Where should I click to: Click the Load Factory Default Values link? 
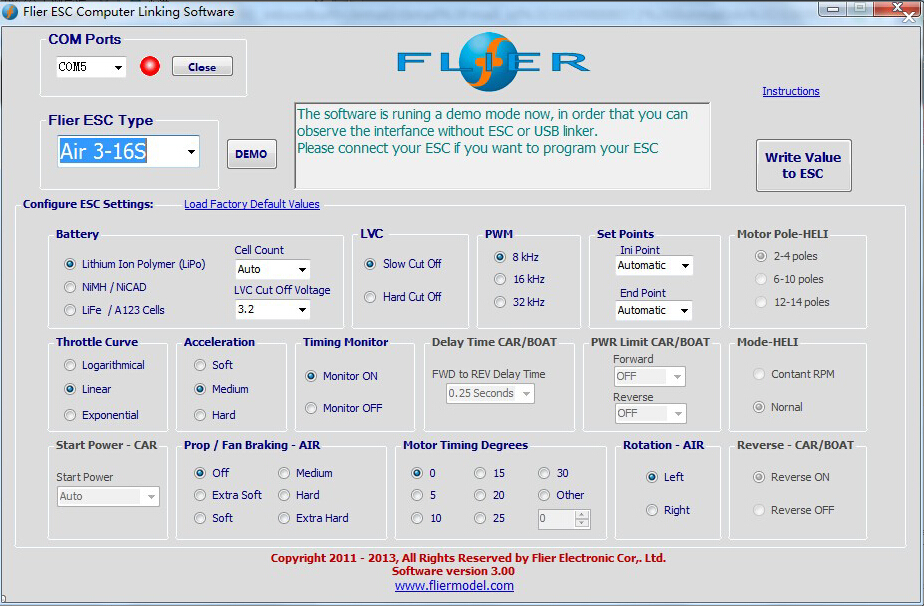pyautogui.click(x=252, y=204)
